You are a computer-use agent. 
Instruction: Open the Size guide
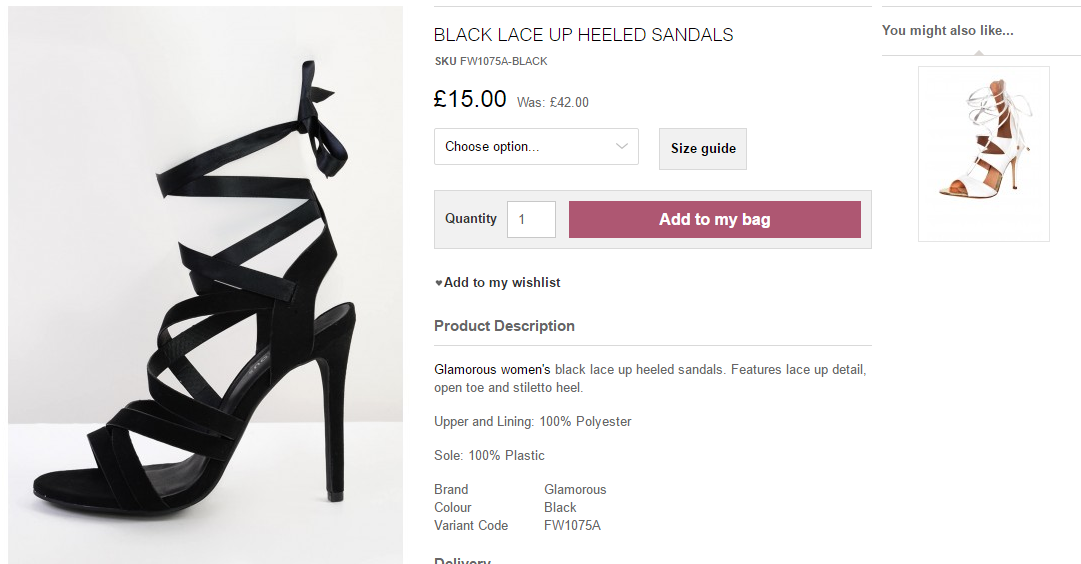tap(702, 149)
